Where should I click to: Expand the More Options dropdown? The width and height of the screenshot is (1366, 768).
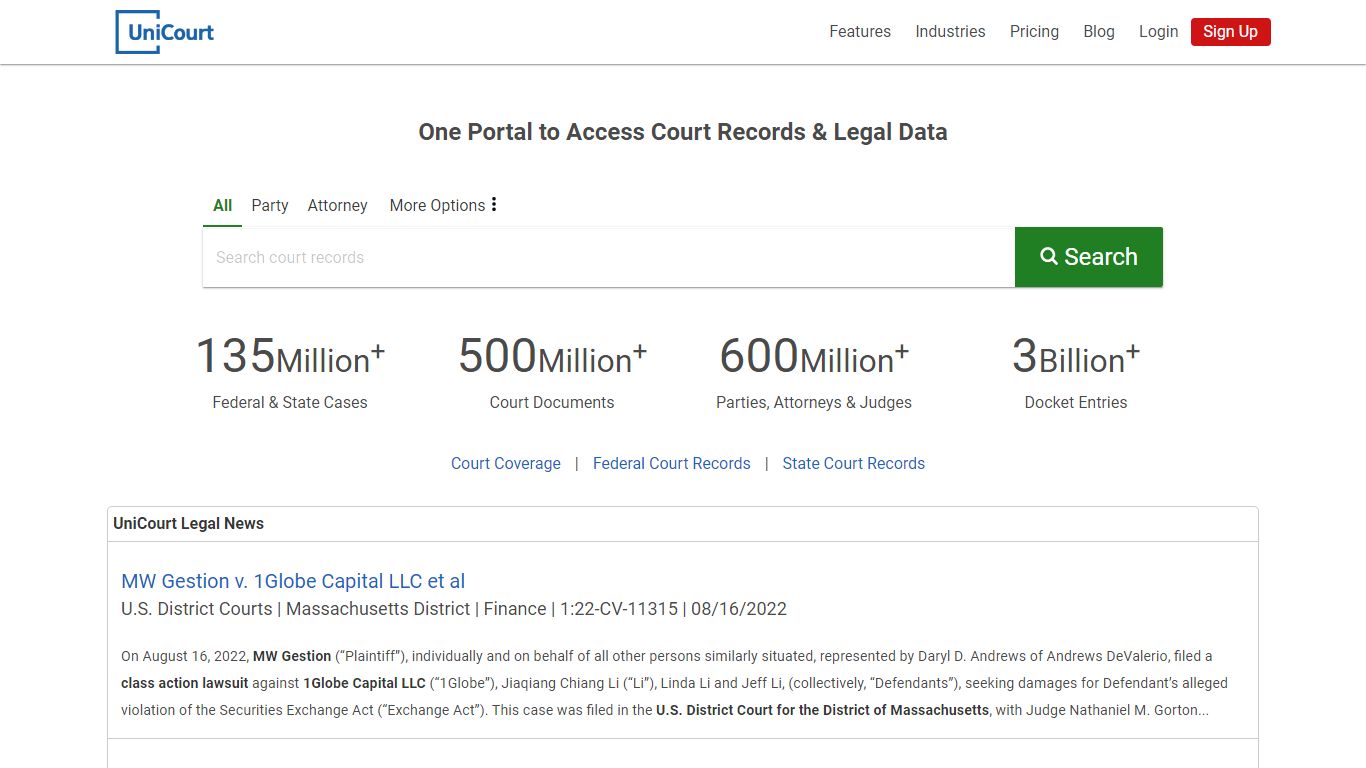[x=443, y=205]
